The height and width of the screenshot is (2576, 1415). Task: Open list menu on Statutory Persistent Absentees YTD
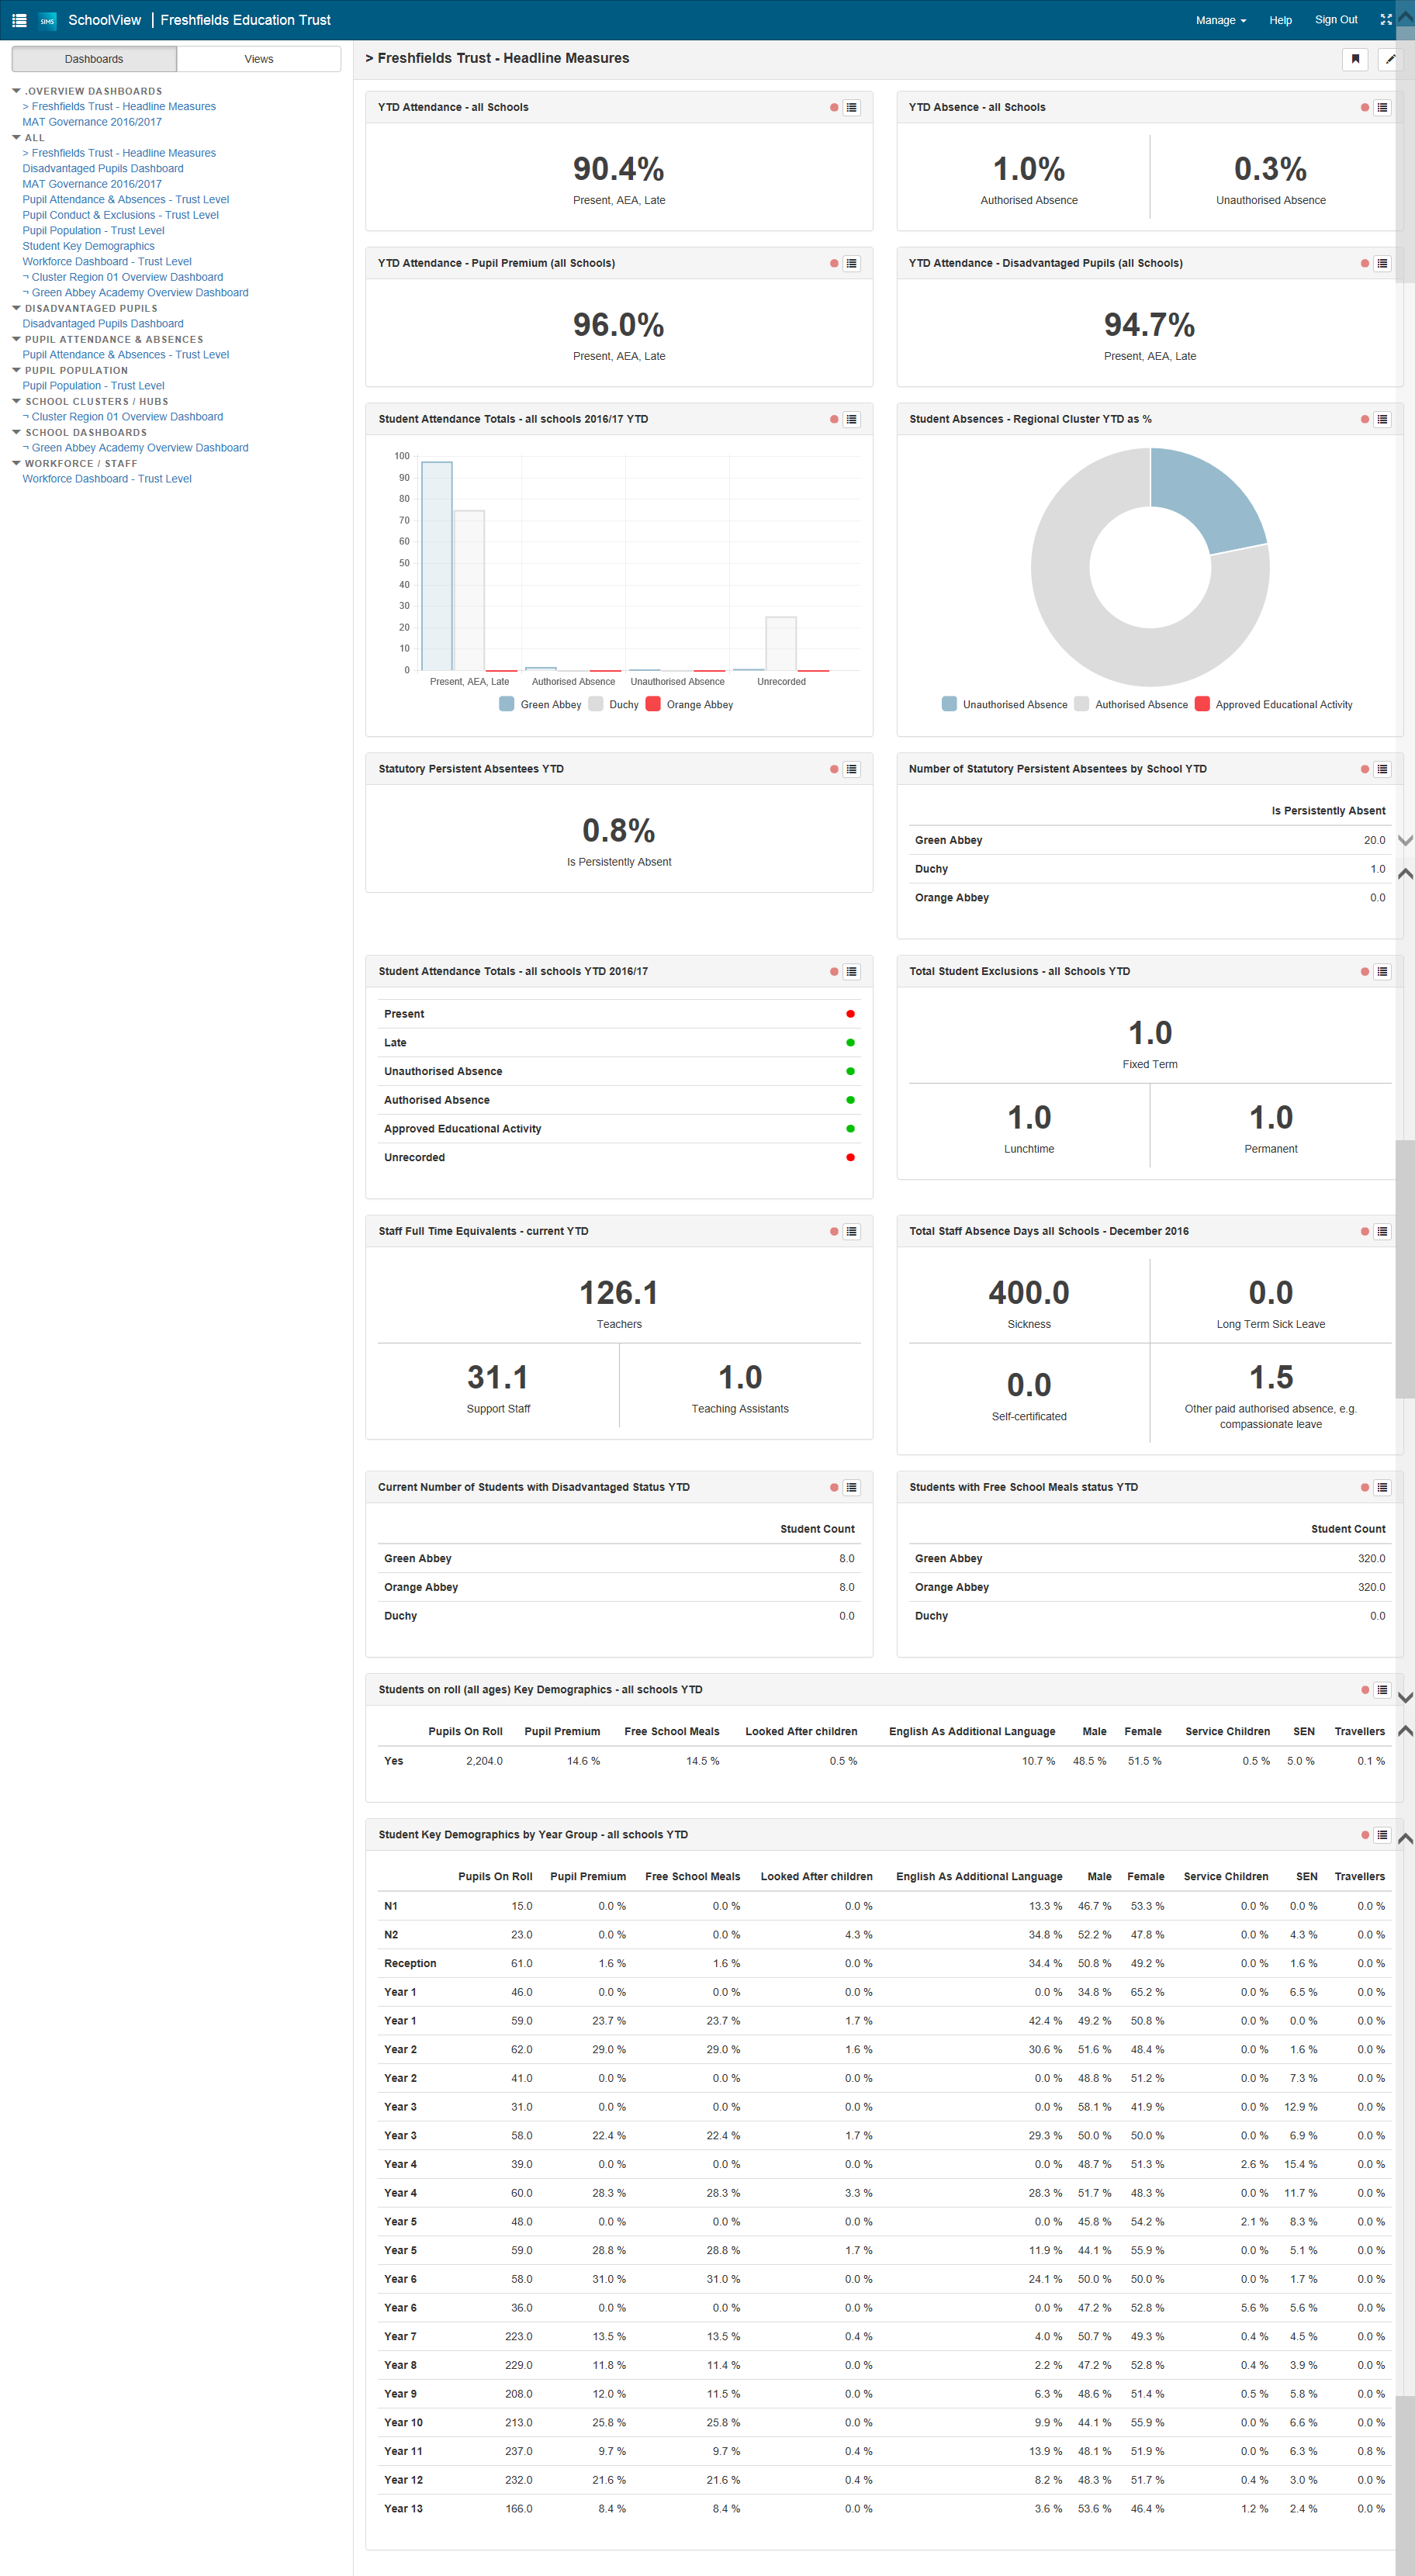[851, 770]
